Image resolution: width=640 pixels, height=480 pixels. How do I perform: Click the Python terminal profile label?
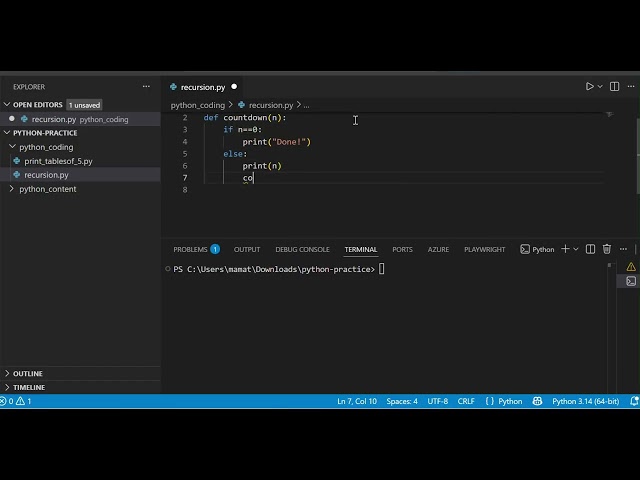pos(537,249)
